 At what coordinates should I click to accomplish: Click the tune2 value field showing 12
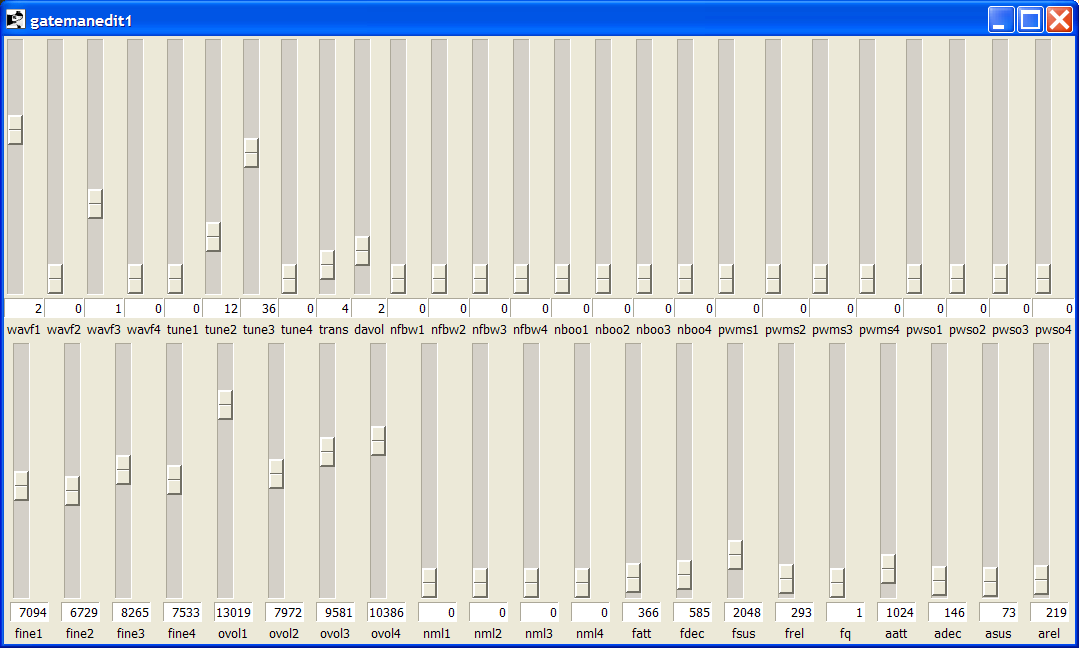(x=221, y=309)
